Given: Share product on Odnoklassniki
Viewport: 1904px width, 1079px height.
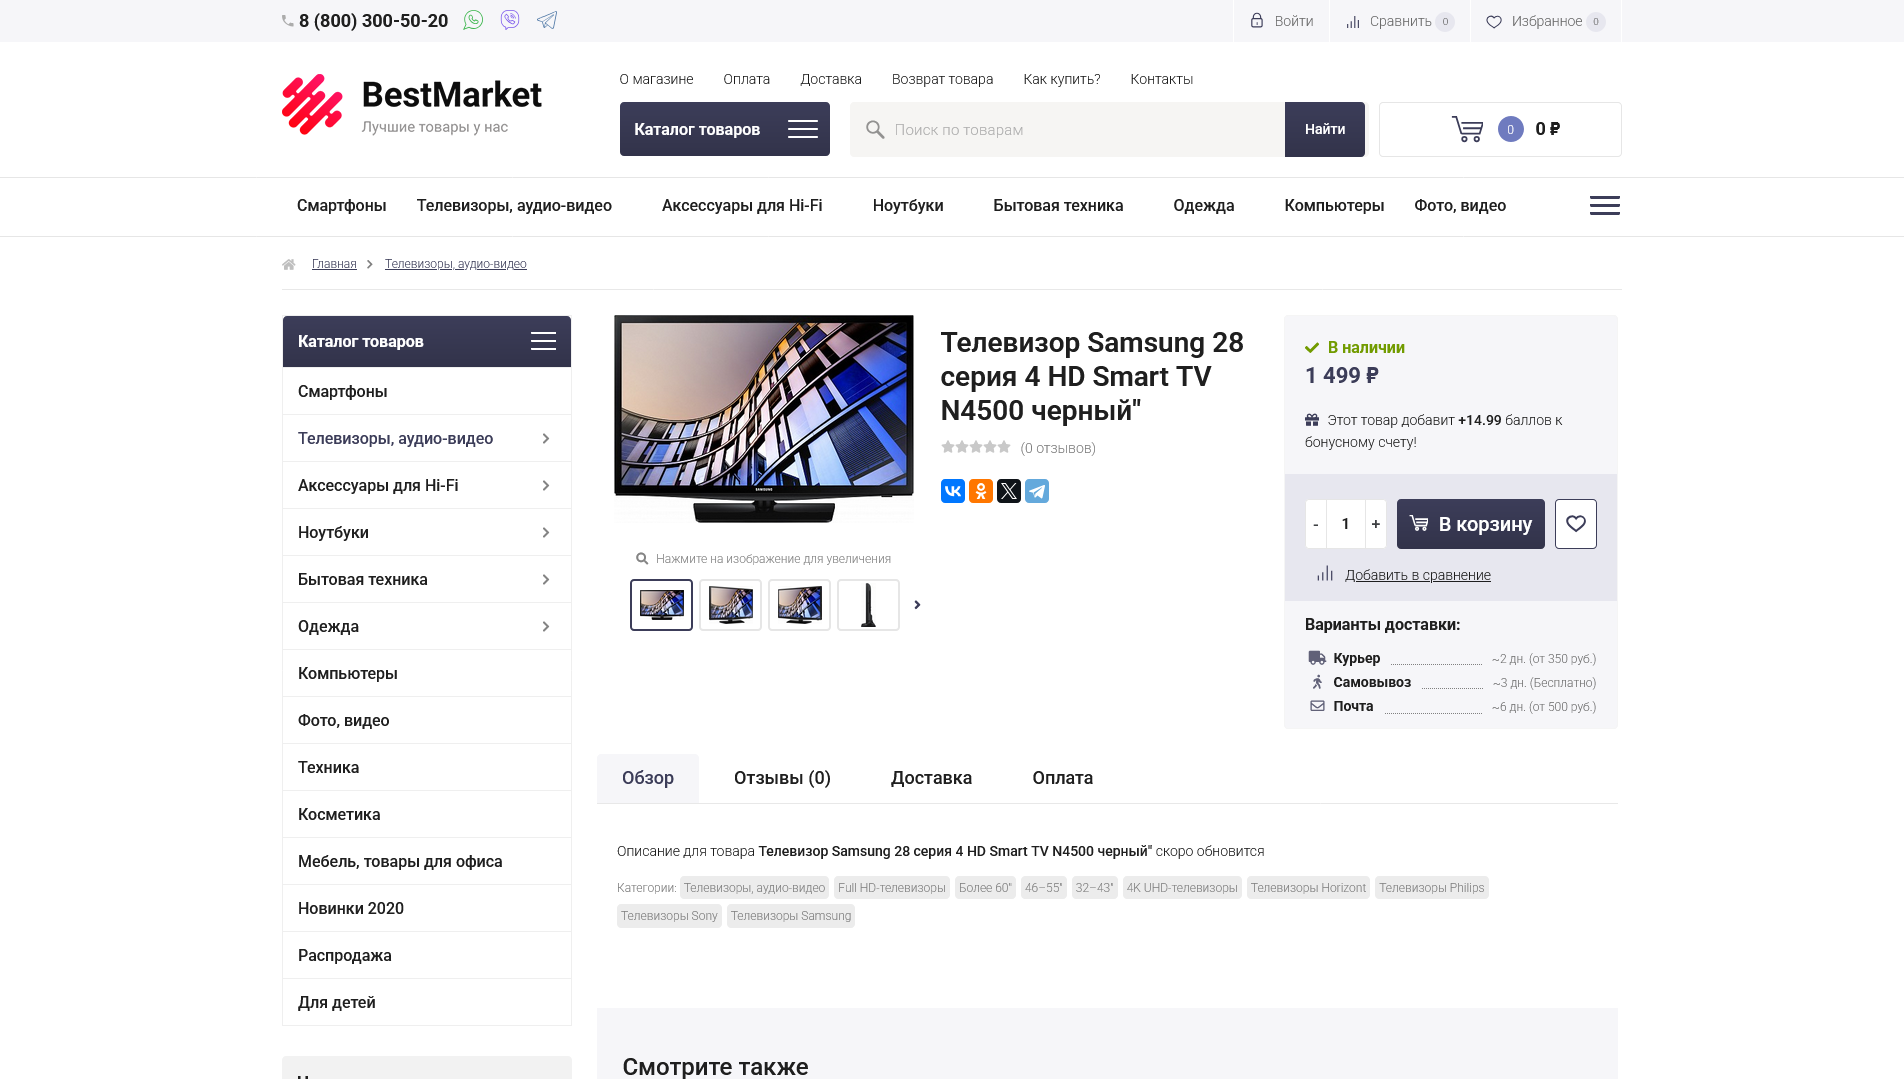Looking at the screenshot, I should (981, 491).
